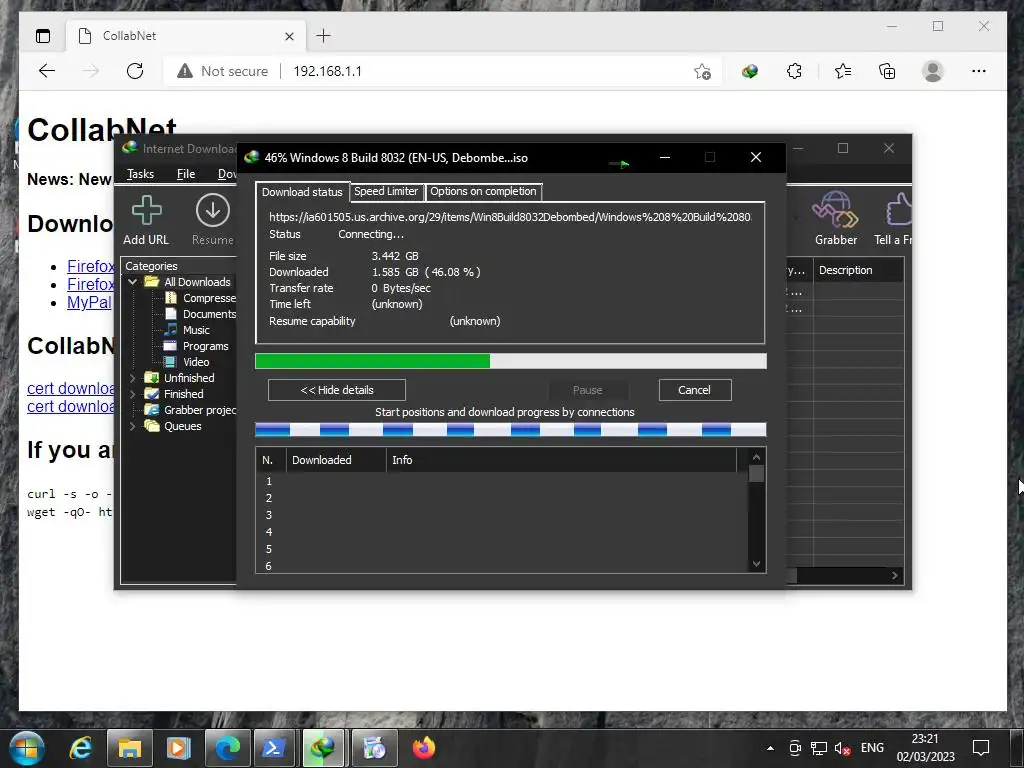Open PowerShell from taskbar
Image resolution: width=1024 pixels, height=768 pixels.
coord(274,748)
